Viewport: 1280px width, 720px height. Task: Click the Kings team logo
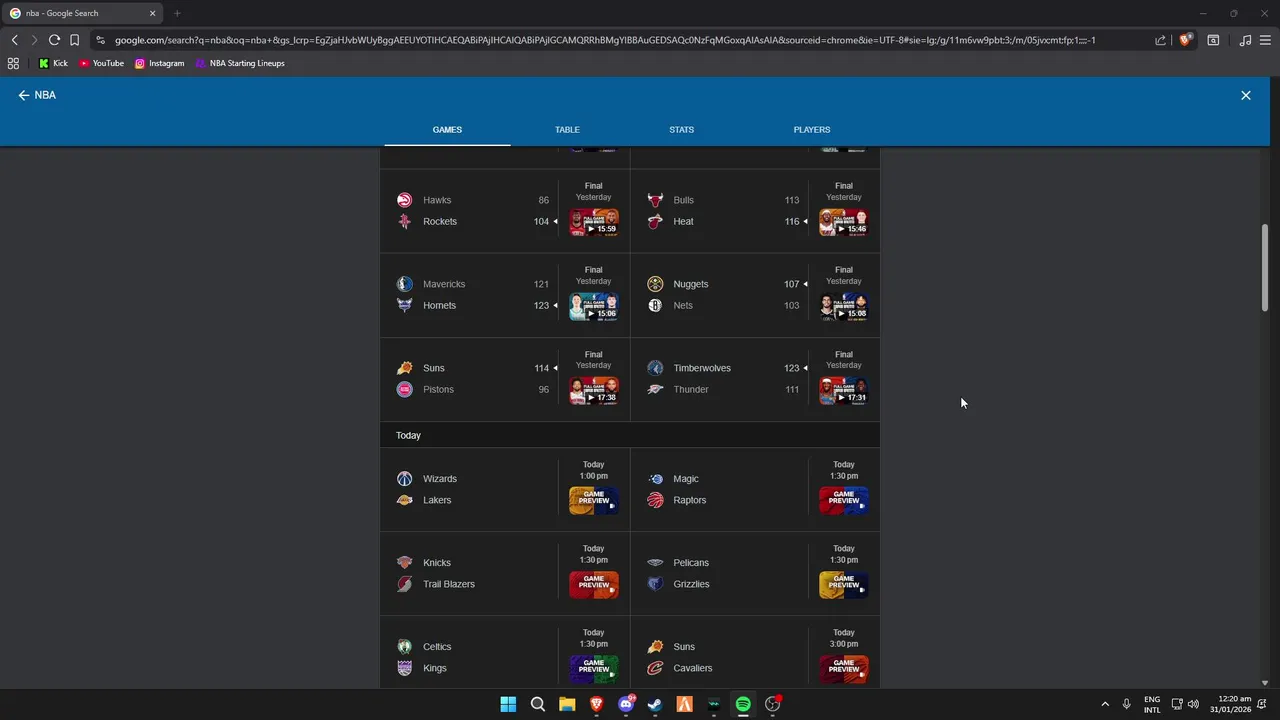[404, 669]
